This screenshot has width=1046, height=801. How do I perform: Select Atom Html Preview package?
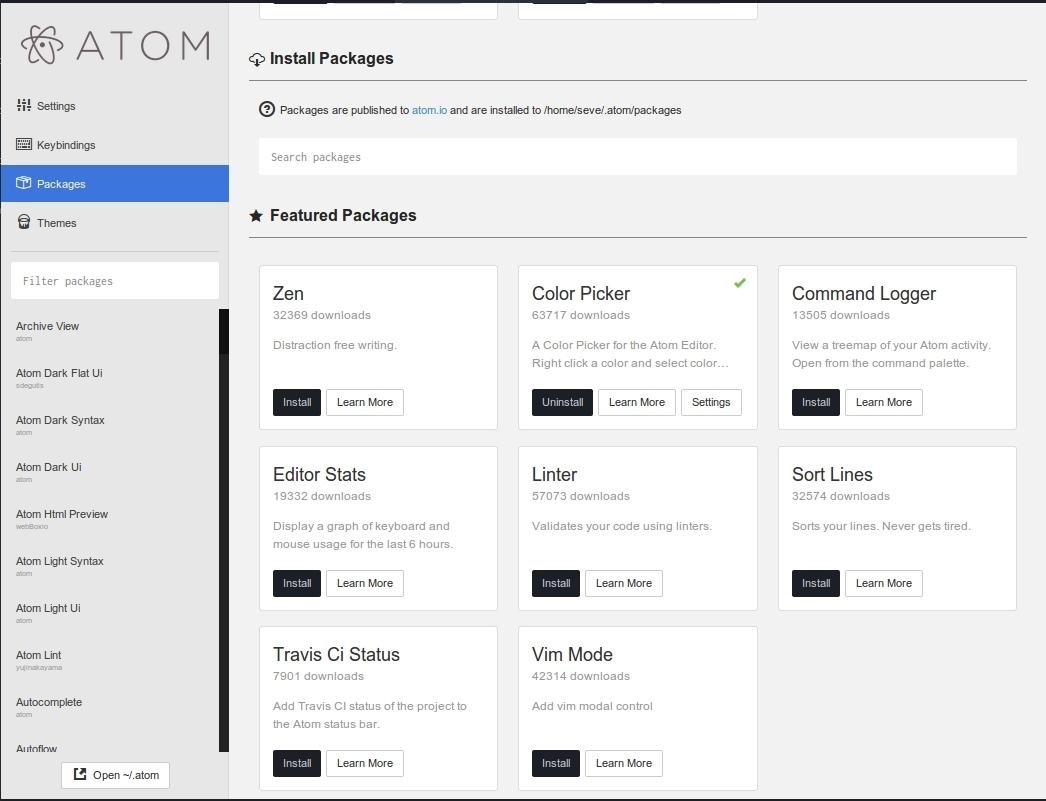tap(62, 514)
